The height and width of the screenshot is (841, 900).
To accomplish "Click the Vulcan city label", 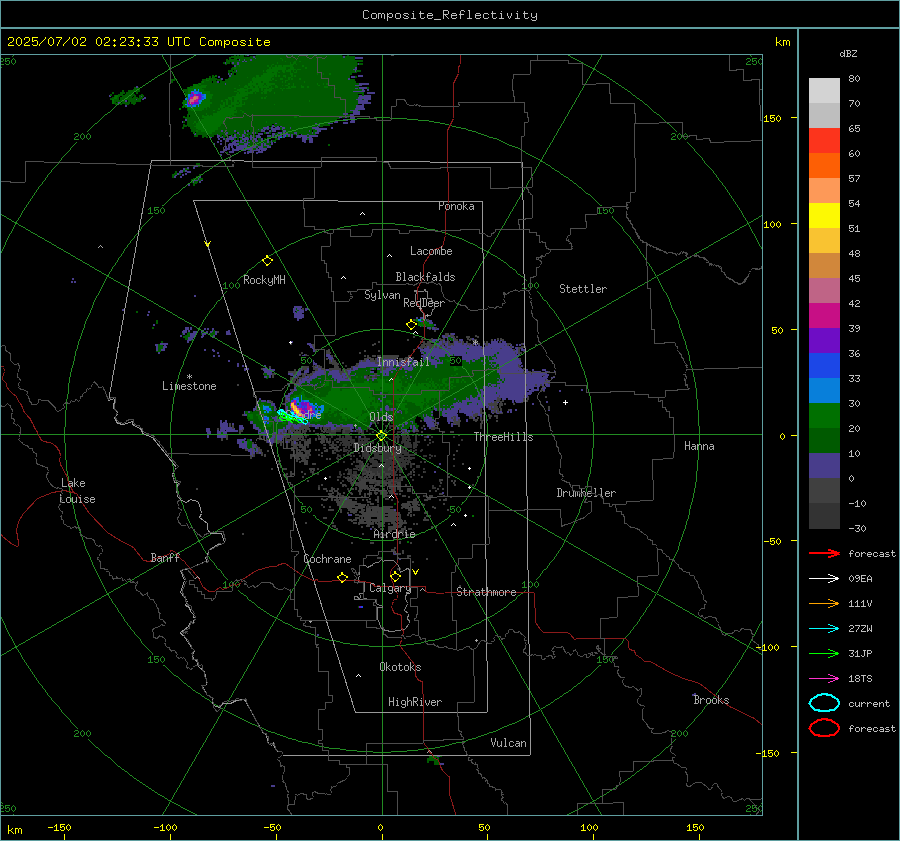I will [508, 743].
